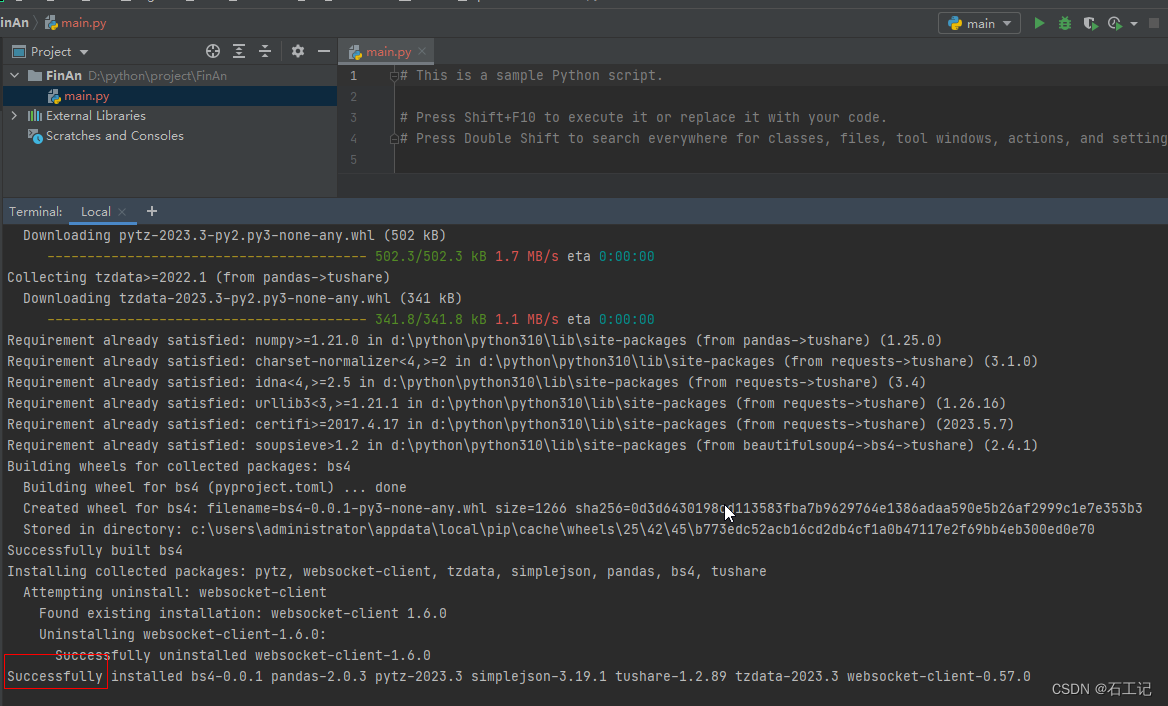This screenshot has height=706, width=1168.
Task: Close the main.py editor tab
Action: tap(422, 51)
